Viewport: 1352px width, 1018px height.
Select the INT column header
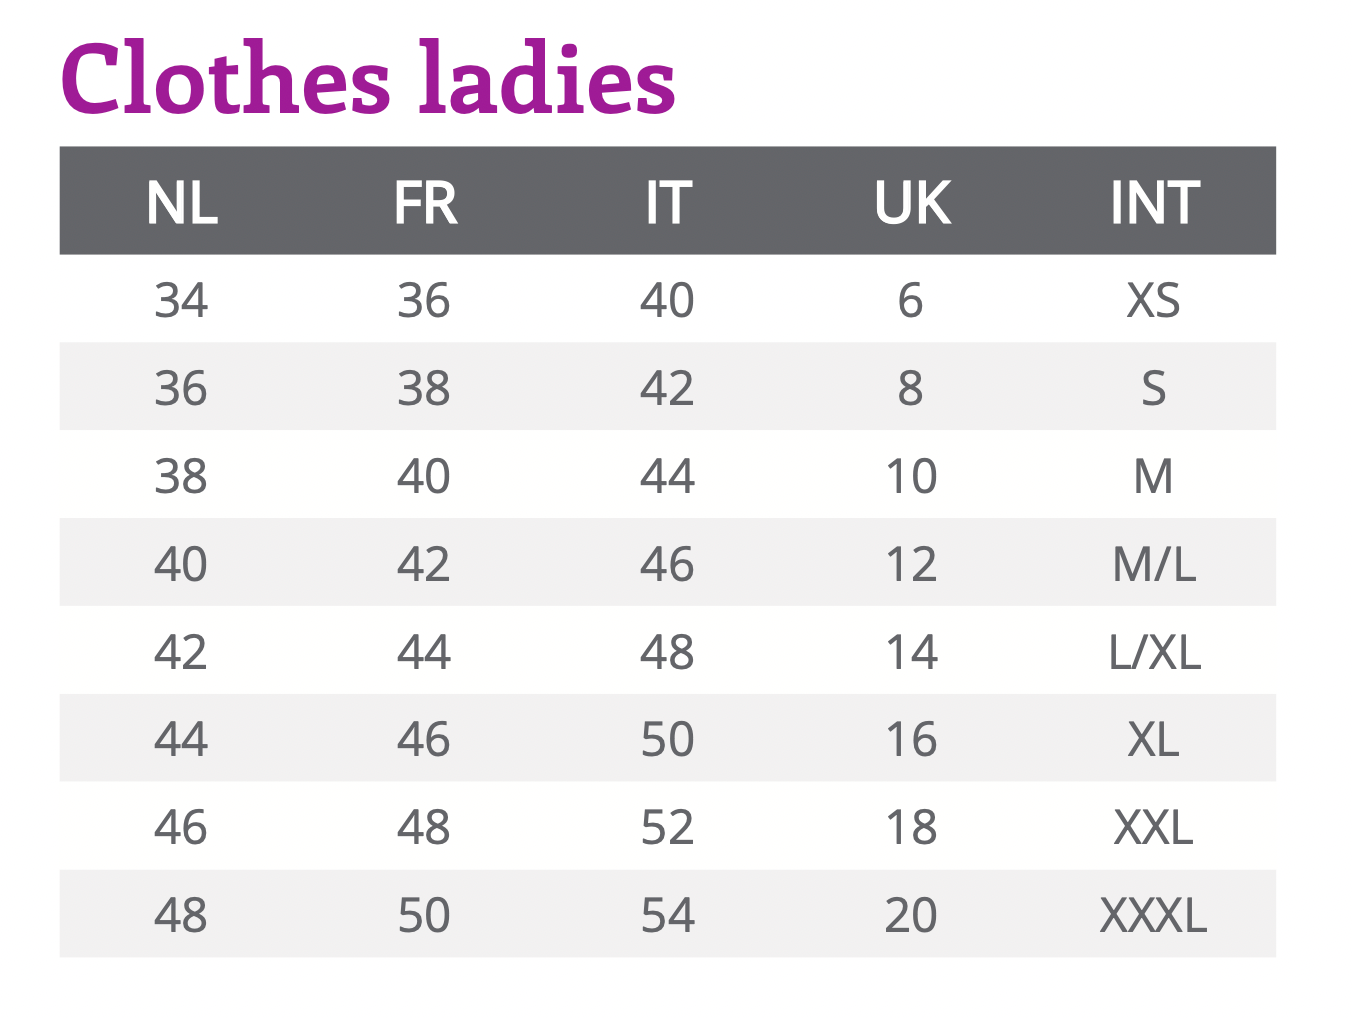(1155, 203)
